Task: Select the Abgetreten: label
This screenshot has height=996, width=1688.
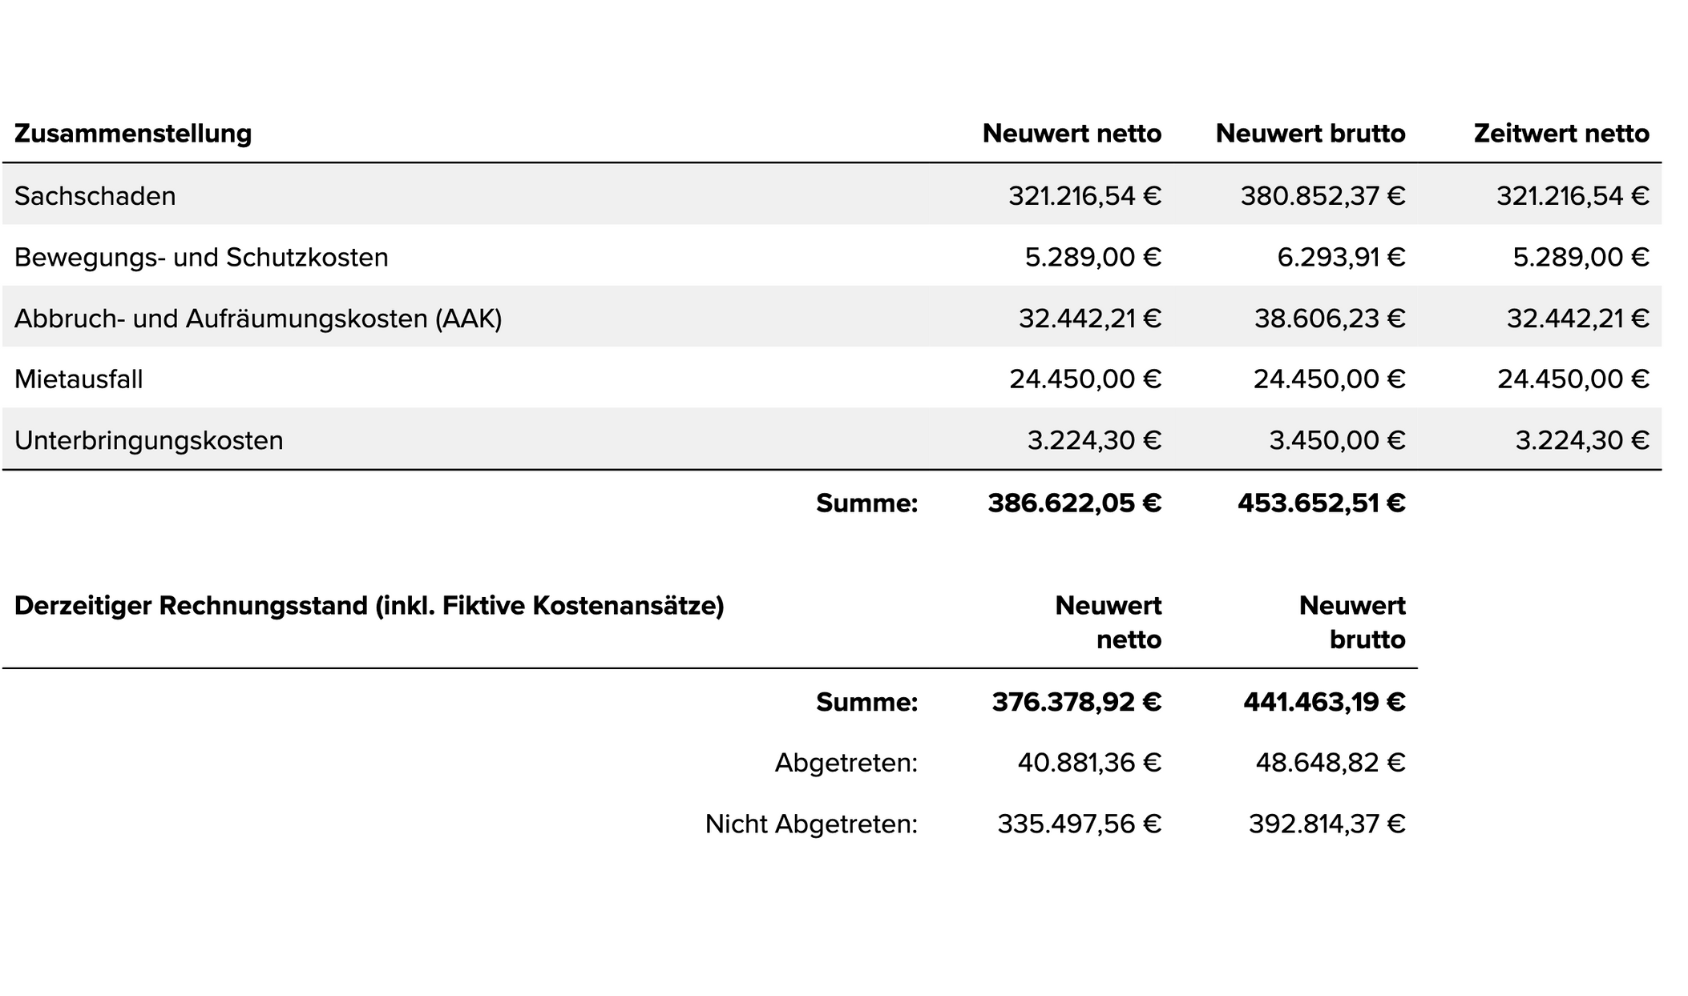Action: pyautogui.click(x=846, y=763)
